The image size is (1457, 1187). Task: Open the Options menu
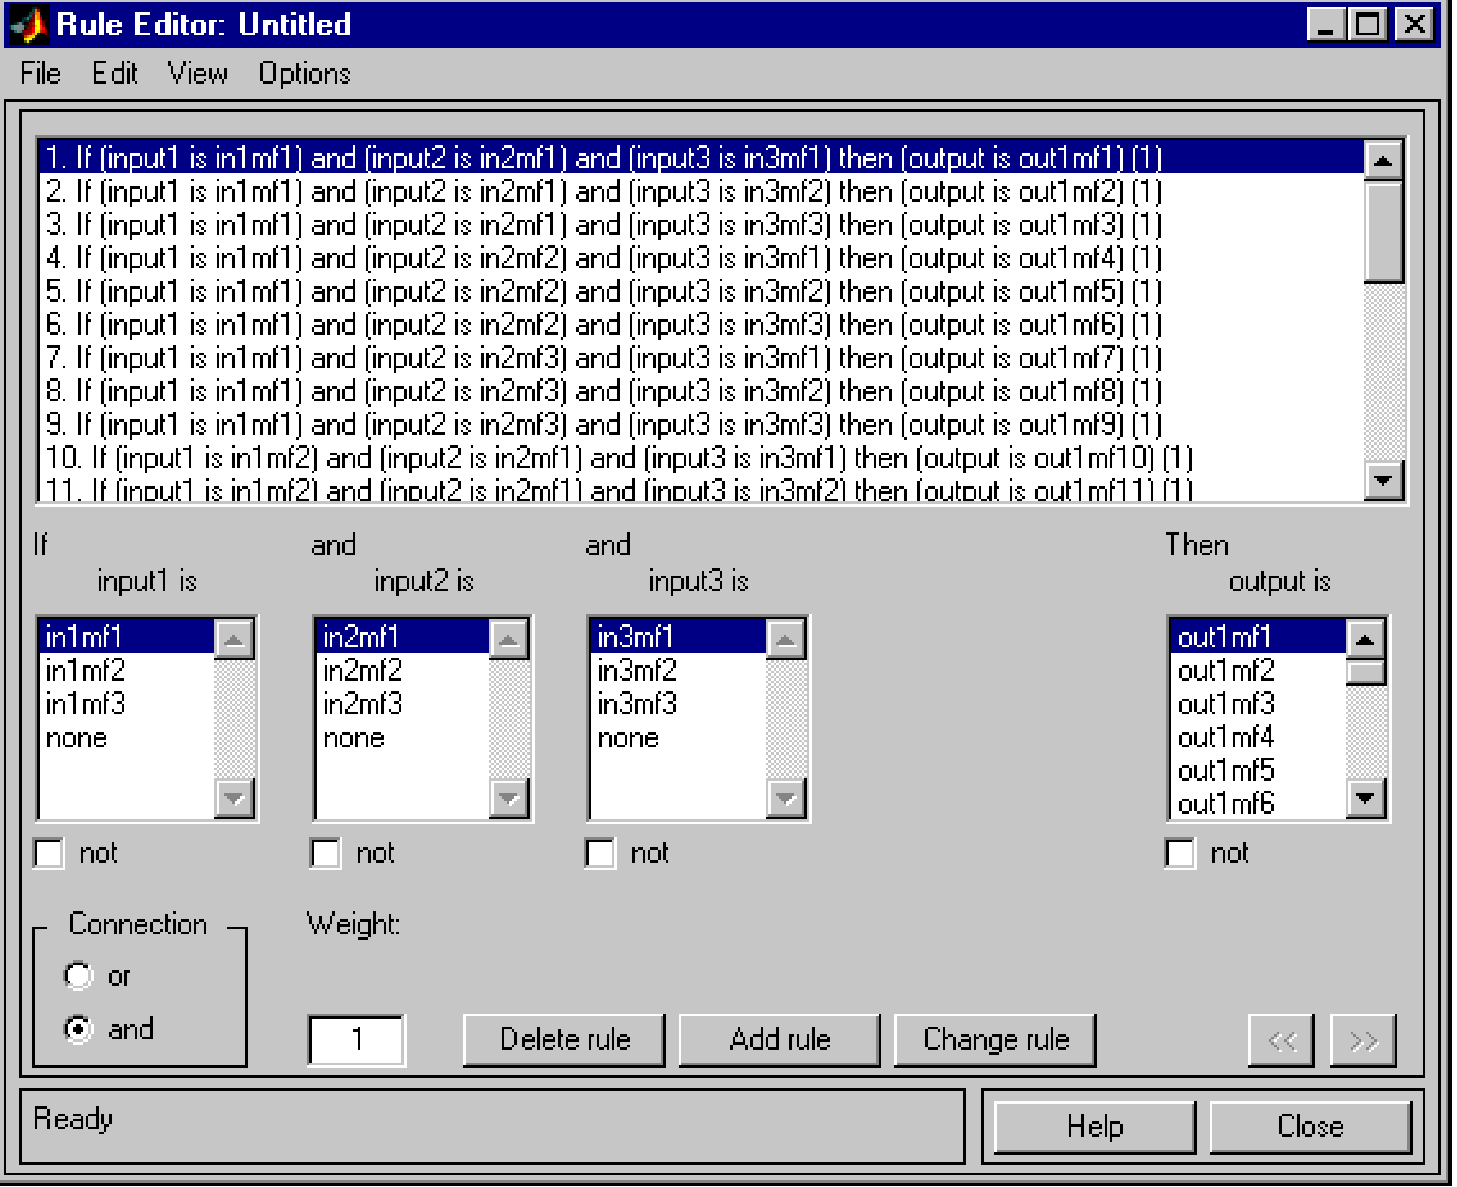pyautogui.click(x=305, y=74)
